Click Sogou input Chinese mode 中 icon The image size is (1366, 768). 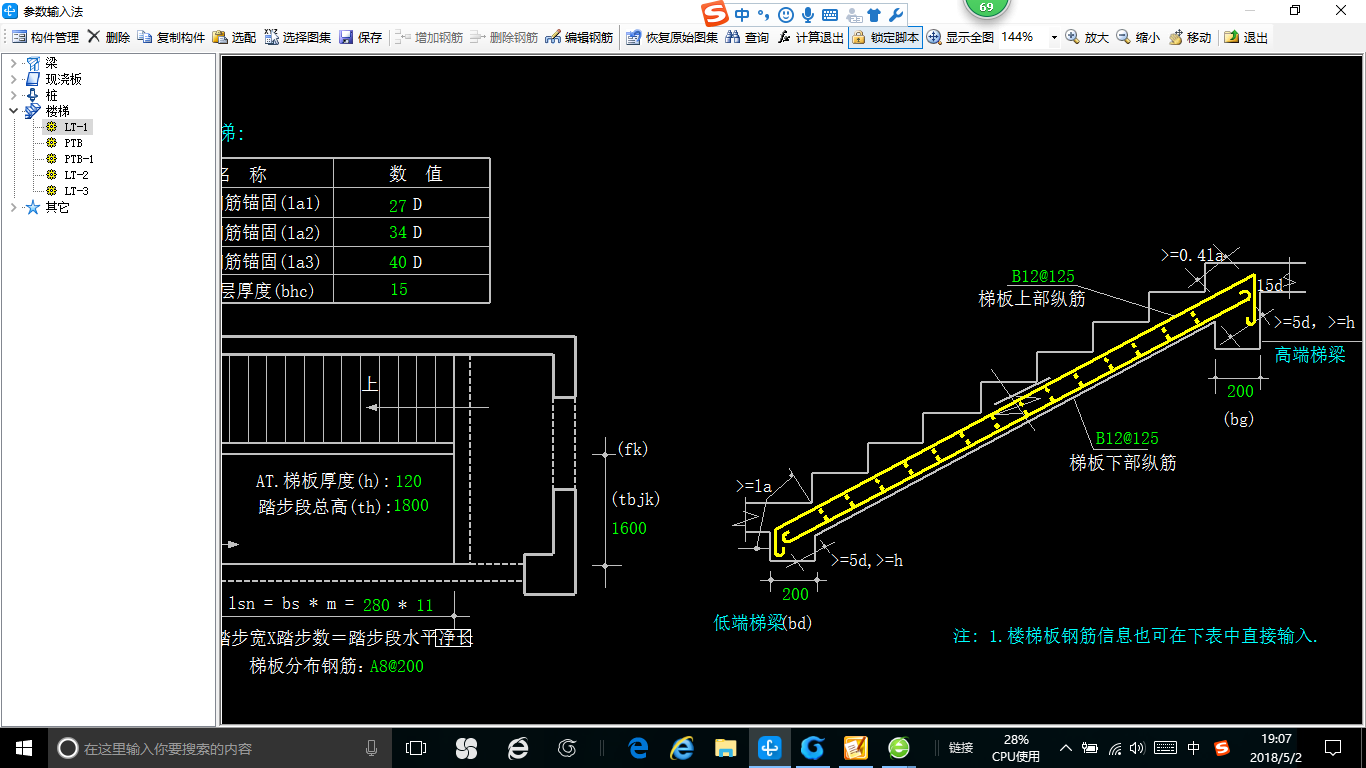coord(741,15)
